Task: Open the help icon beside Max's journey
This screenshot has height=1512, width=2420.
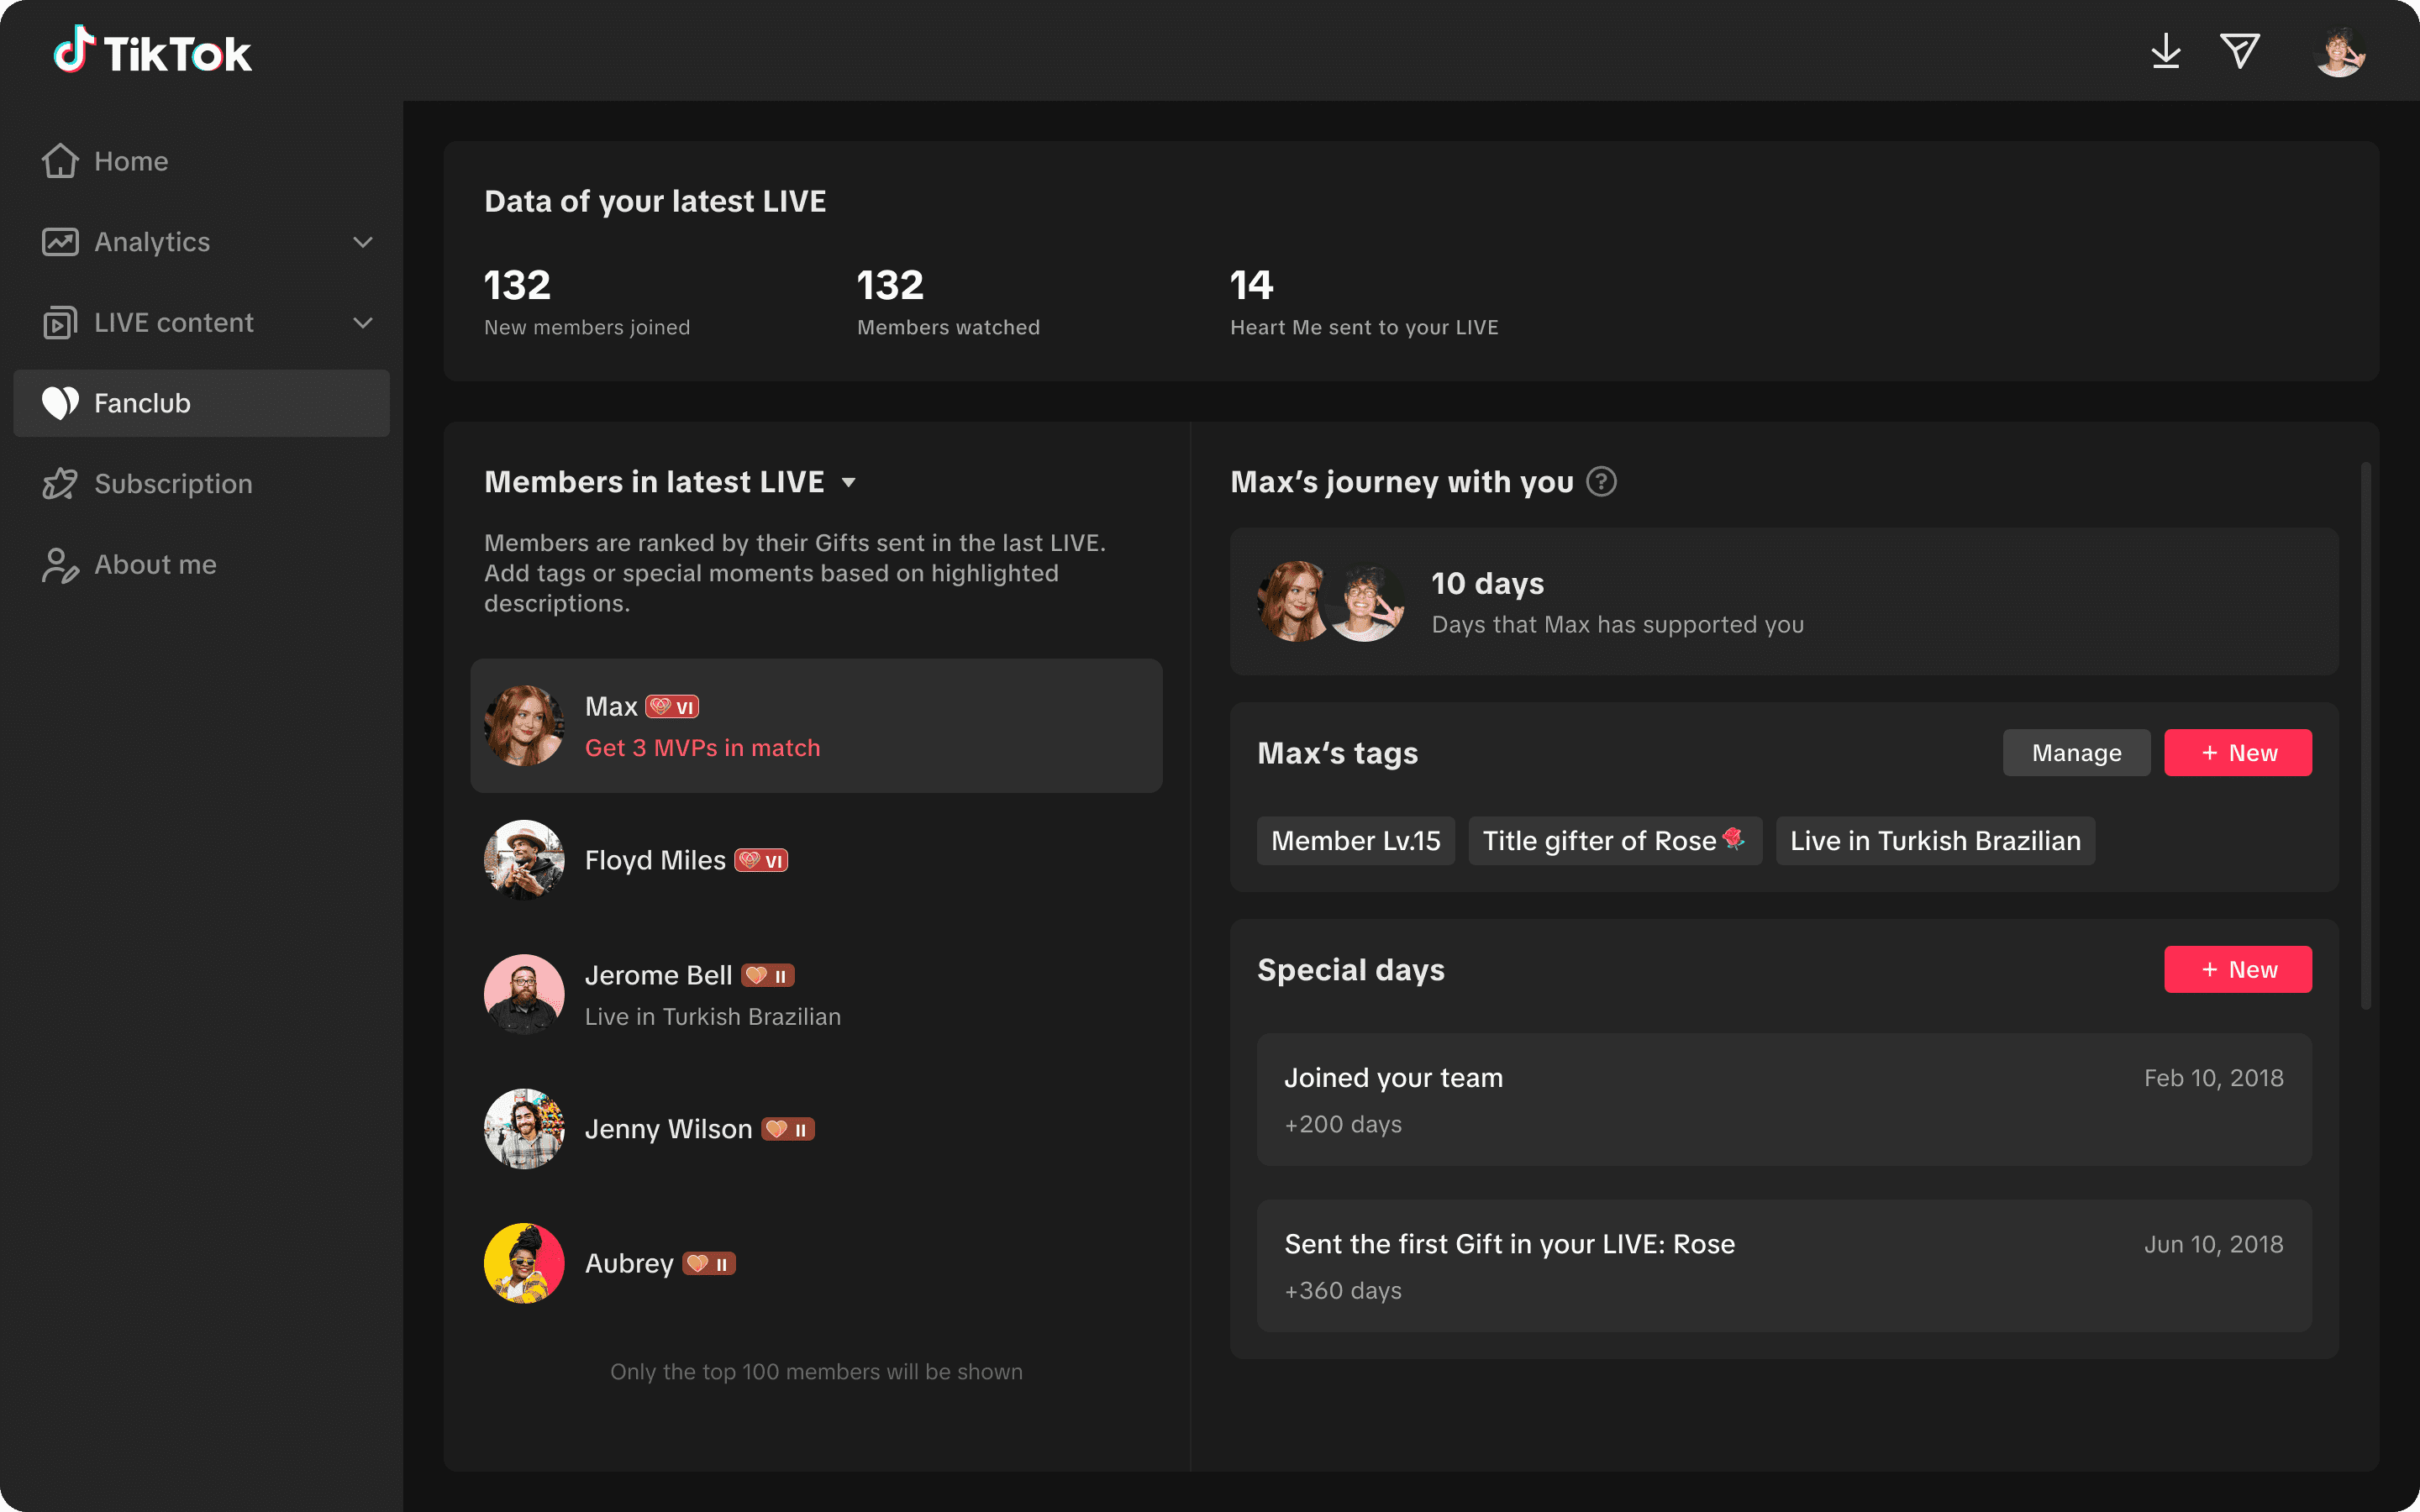Action: point(1601,482)
